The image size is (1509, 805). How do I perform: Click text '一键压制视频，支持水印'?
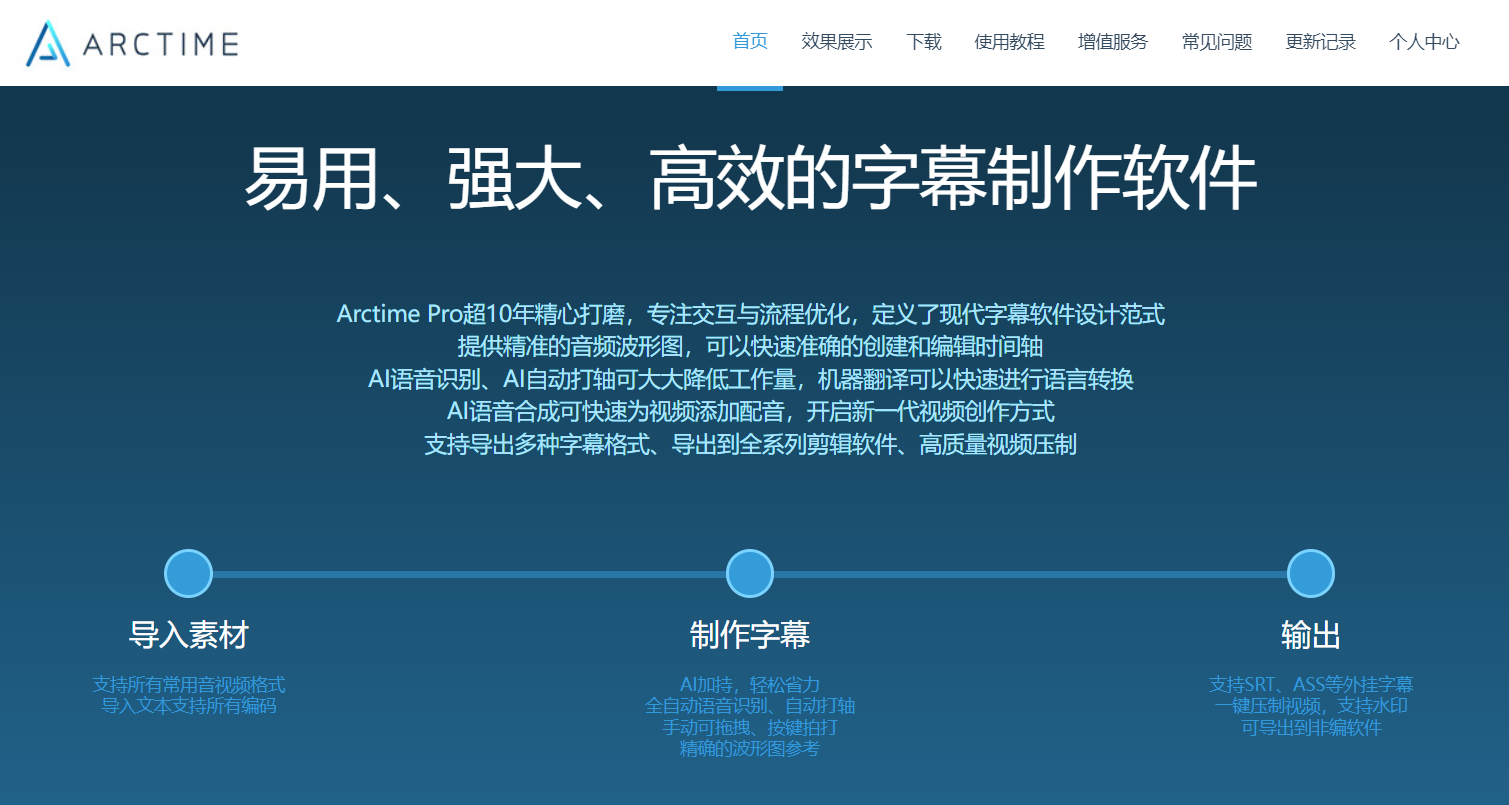1311,706
